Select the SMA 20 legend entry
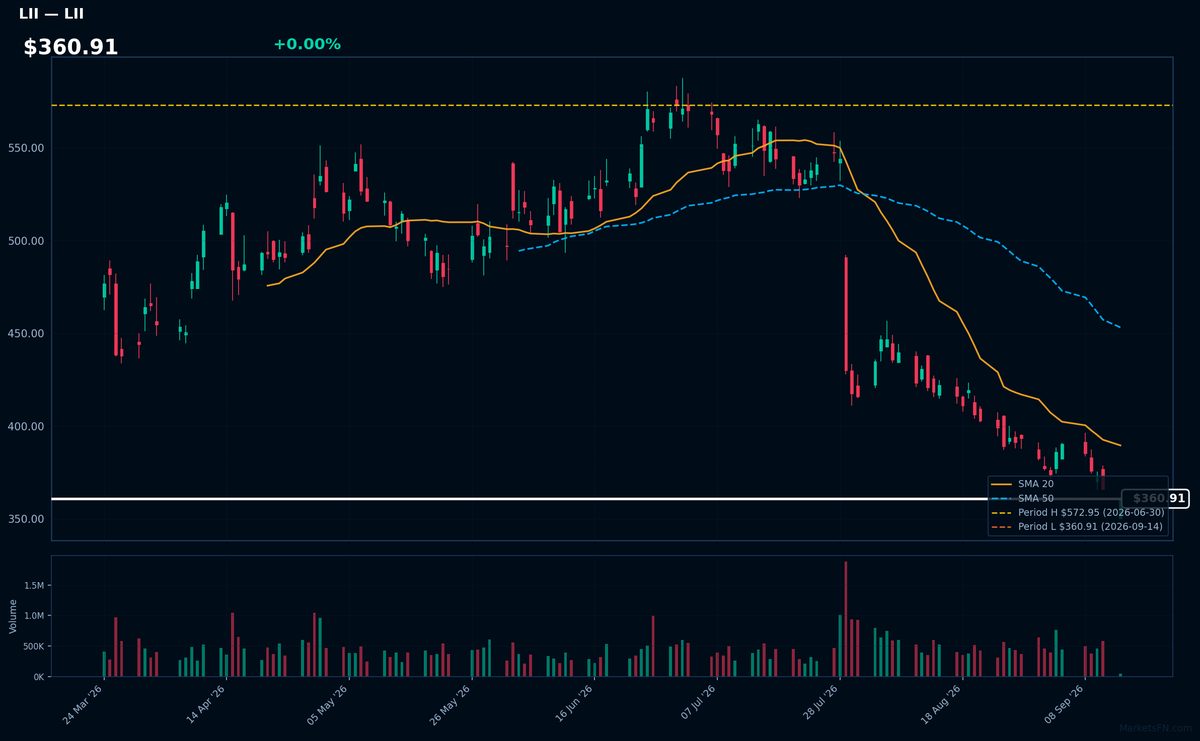 1022,484
